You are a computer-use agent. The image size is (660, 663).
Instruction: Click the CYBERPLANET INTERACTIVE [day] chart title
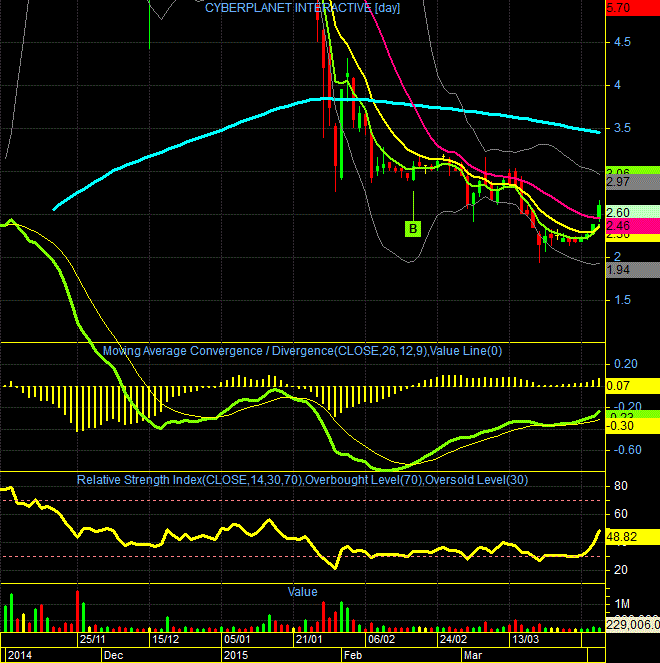(x=302, y=8)
